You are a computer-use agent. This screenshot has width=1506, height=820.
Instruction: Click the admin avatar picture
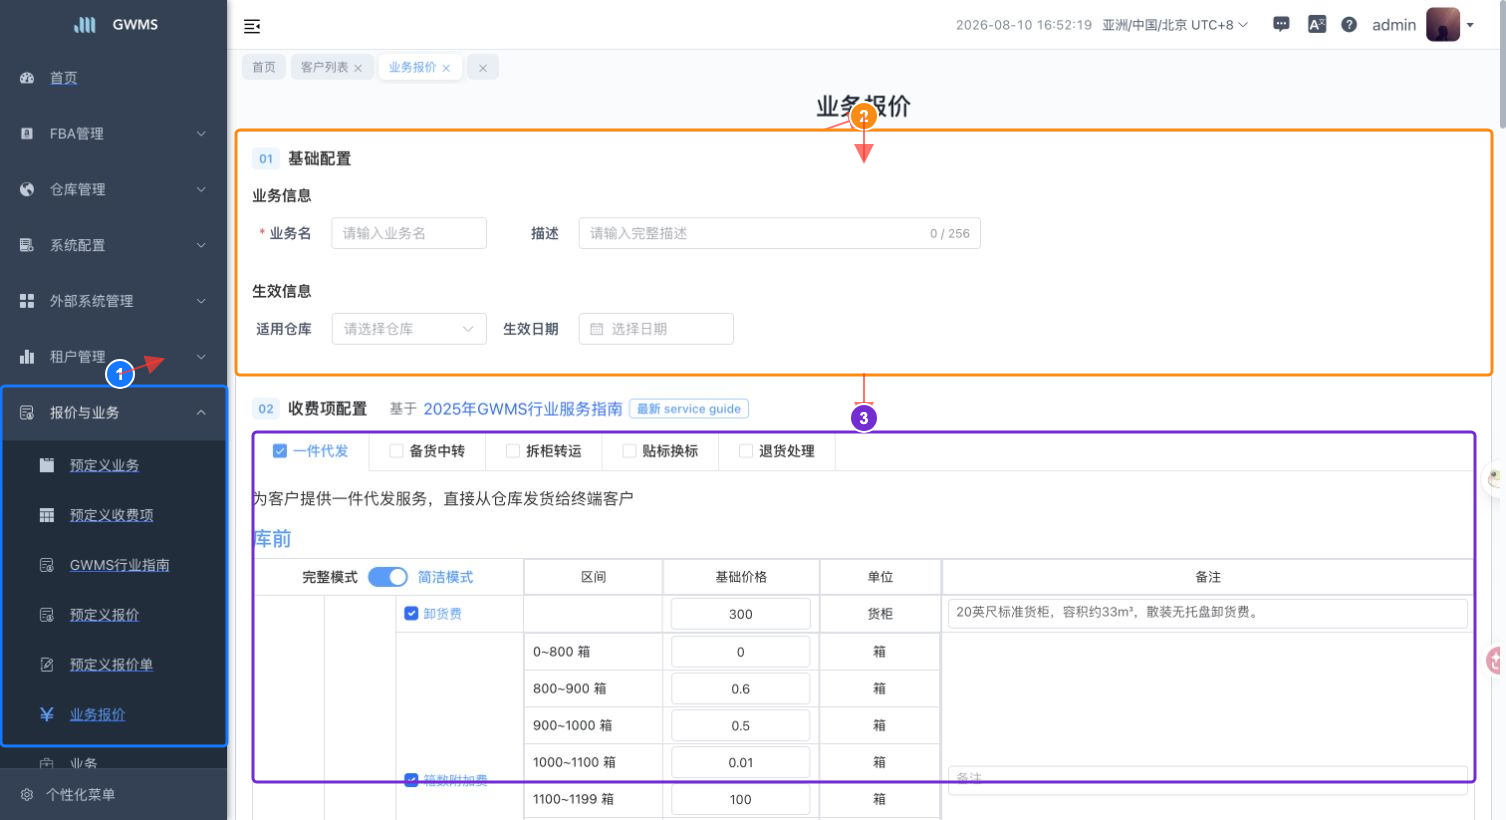(1443, 24)
